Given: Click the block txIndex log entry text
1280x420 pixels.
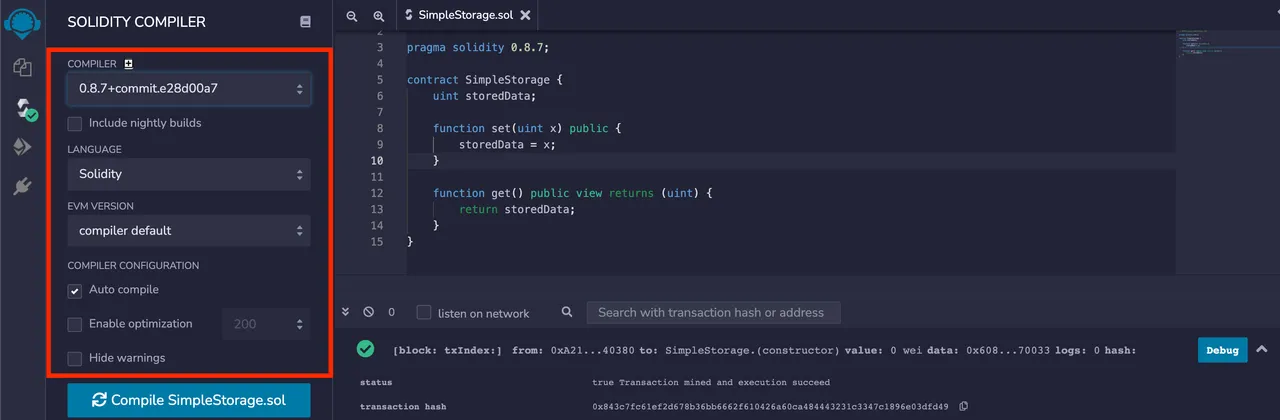Looking at the screenshot, I should click(765, 350).
